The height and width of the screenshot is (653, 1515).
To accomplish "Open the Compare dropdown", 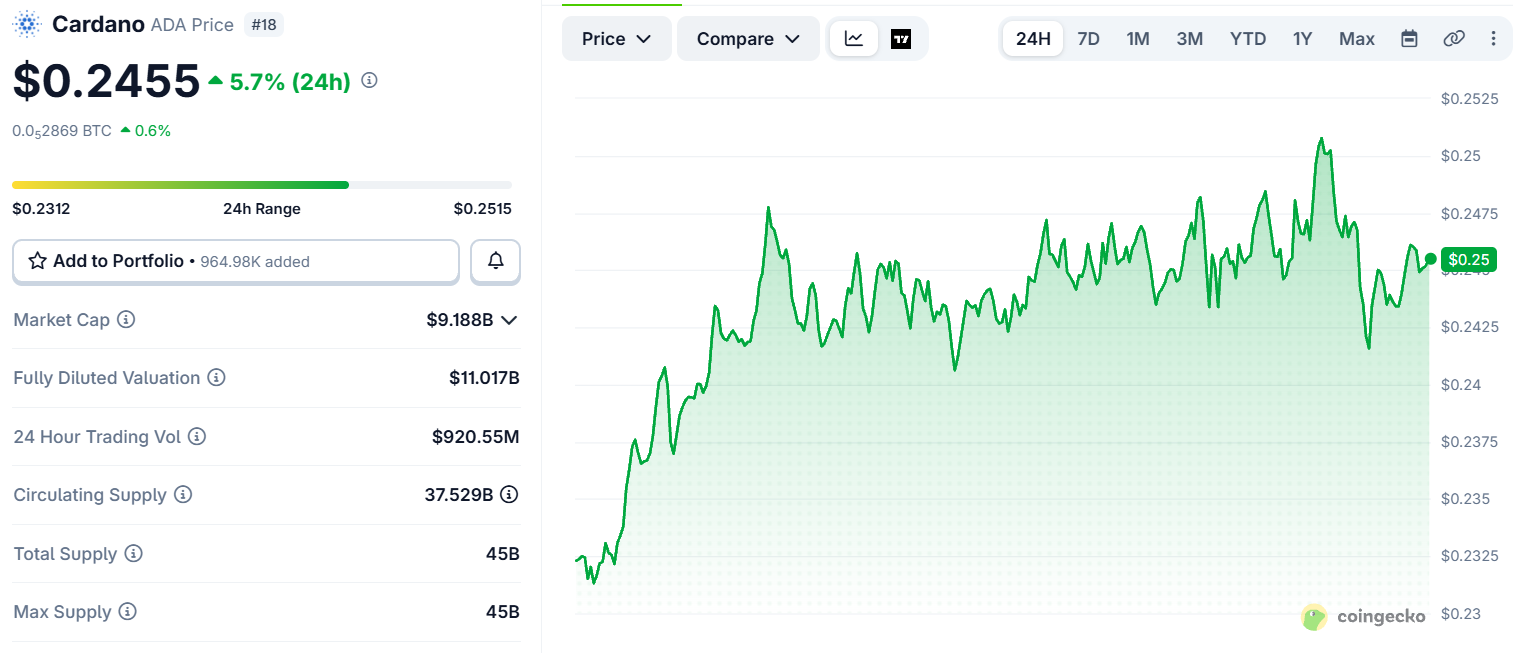I will coord(749,39).
